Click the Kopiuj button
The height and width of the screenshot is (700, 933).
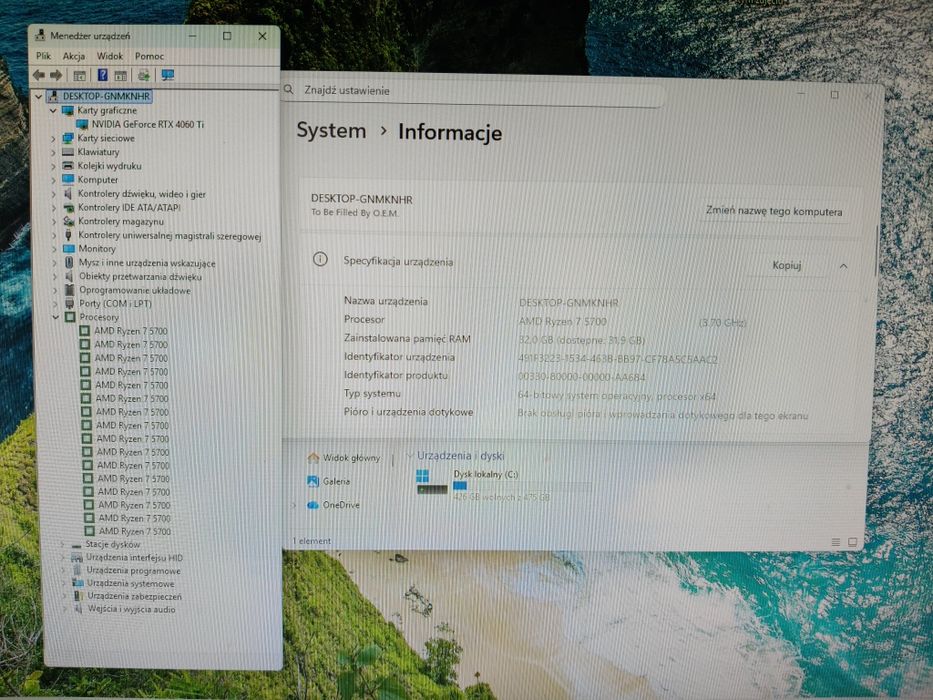coord(787,265)
